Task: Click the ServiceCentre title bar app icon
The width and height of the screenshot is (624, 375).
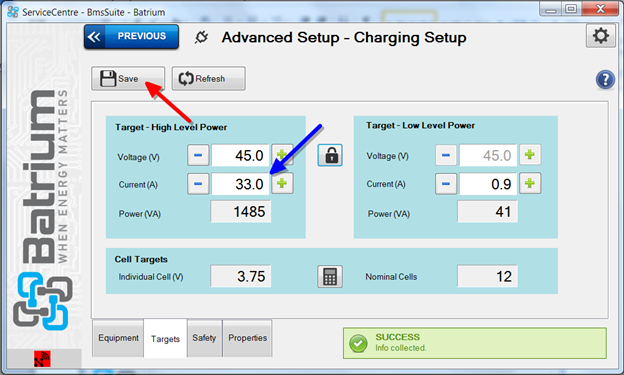Action: pyautogui.click(x=13, y=12)
